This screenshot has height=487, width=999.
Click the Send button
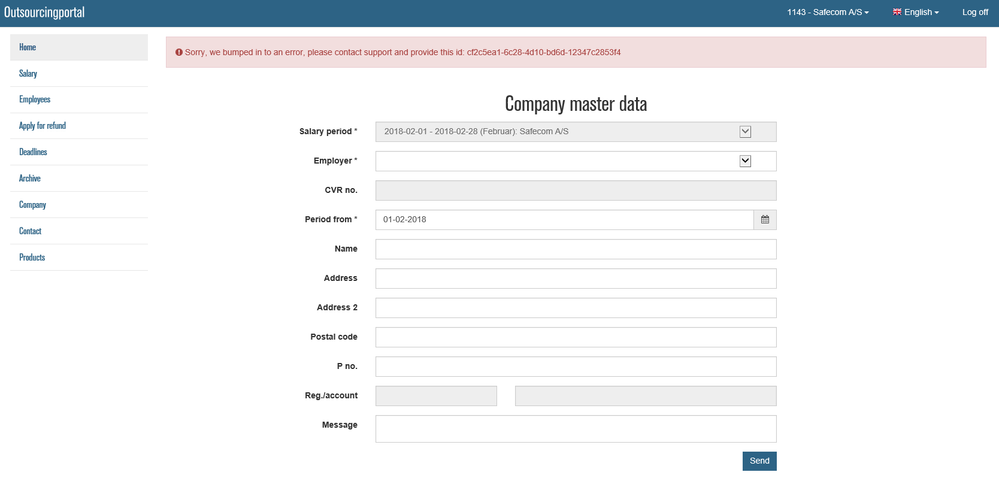[759, 461]
